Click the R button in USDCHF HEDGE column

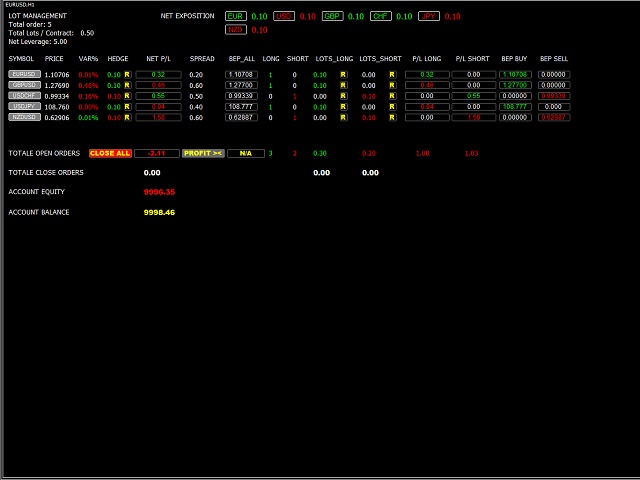127,96
